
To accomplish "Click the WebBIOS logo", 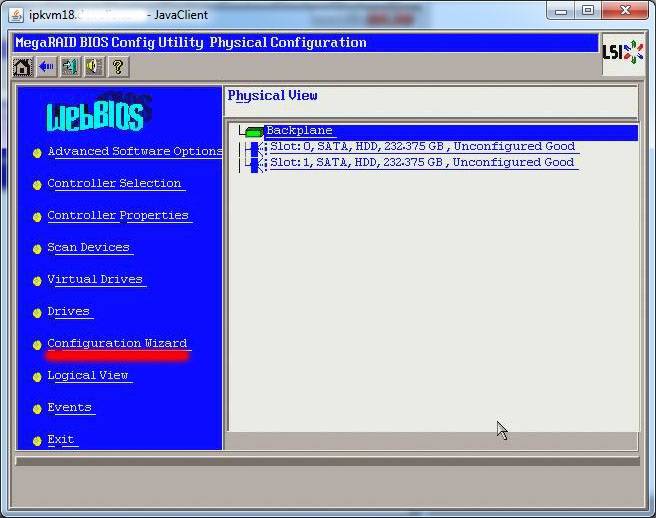I will coord(98,112).
